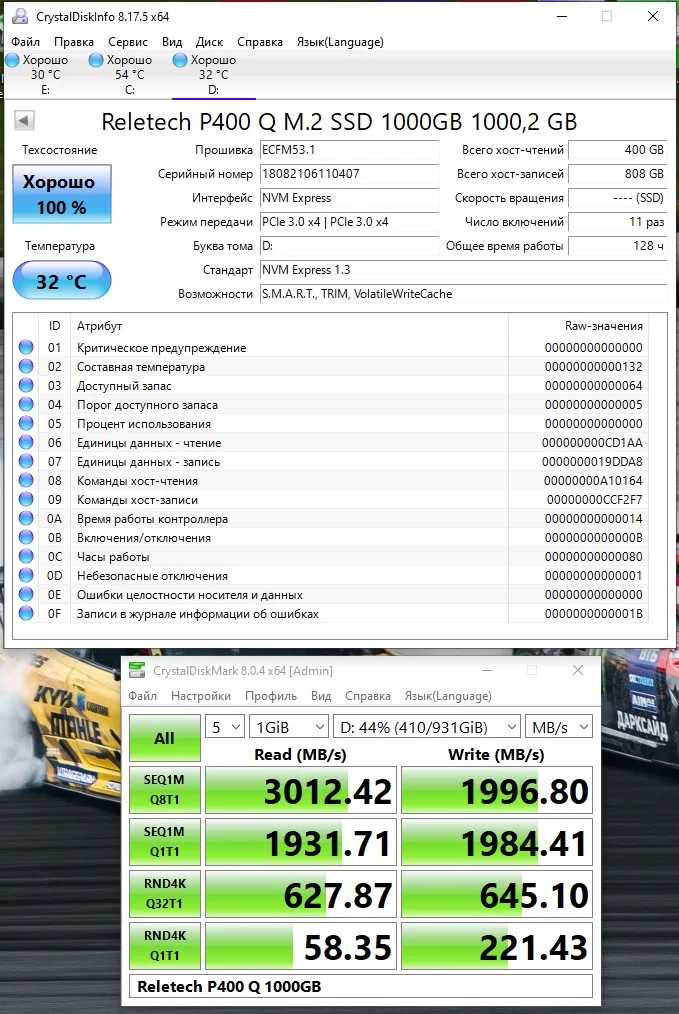Open the Диск menu in CrystalDiskInfo
Image resolution: width=679 pixels, height=1014 pixels.
(x=210, y=41)
